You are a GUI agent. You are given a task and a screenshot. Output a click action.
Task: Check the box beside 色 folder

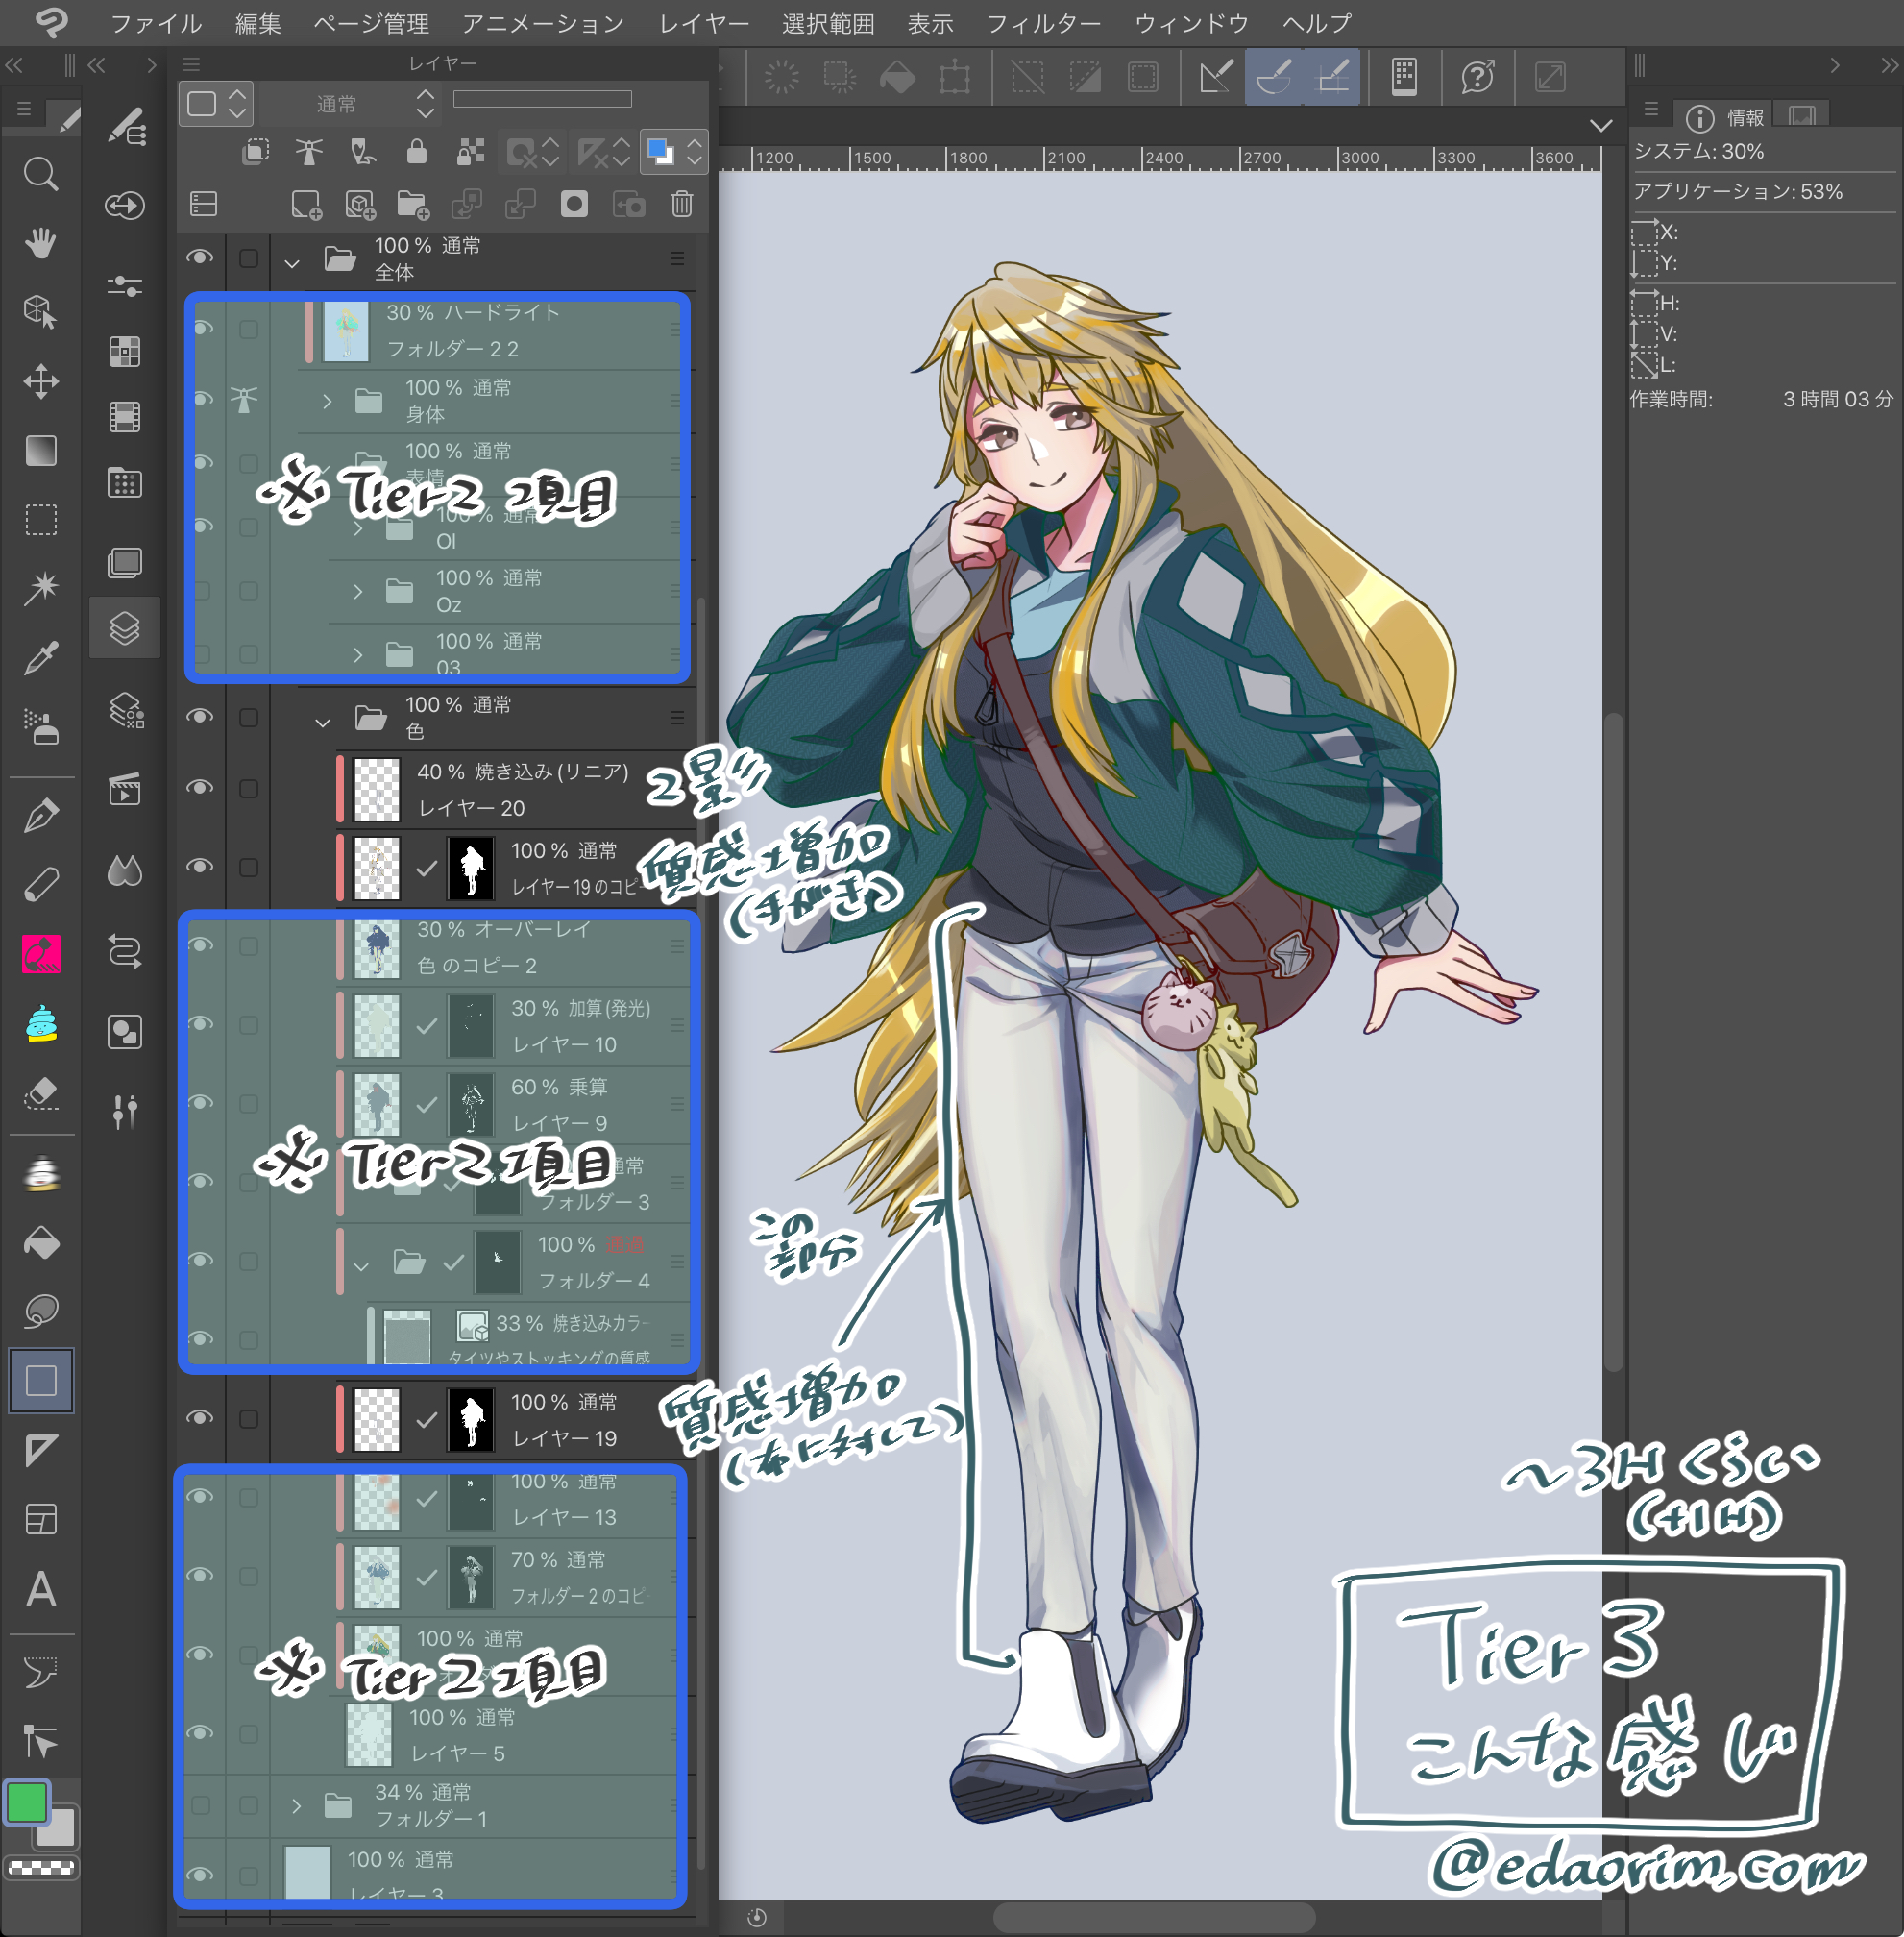click(248, 717)
